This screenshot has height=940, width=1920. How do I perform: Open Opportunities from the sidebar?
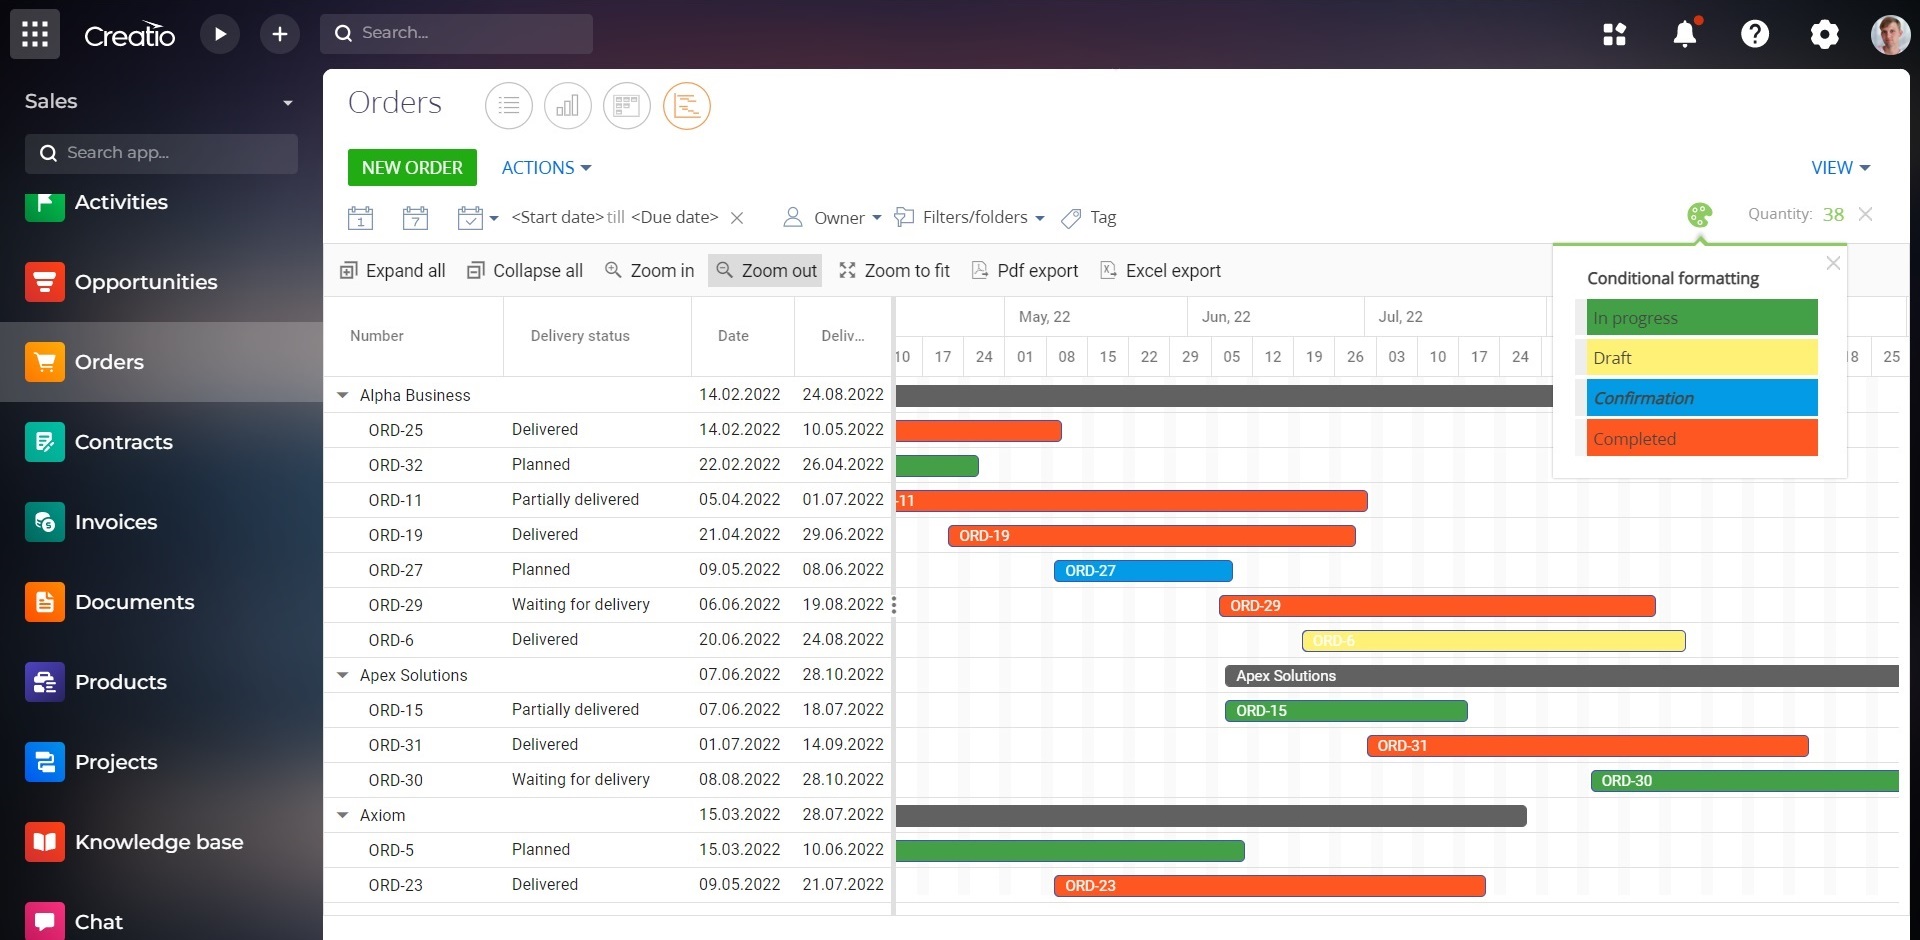[145, 281]
